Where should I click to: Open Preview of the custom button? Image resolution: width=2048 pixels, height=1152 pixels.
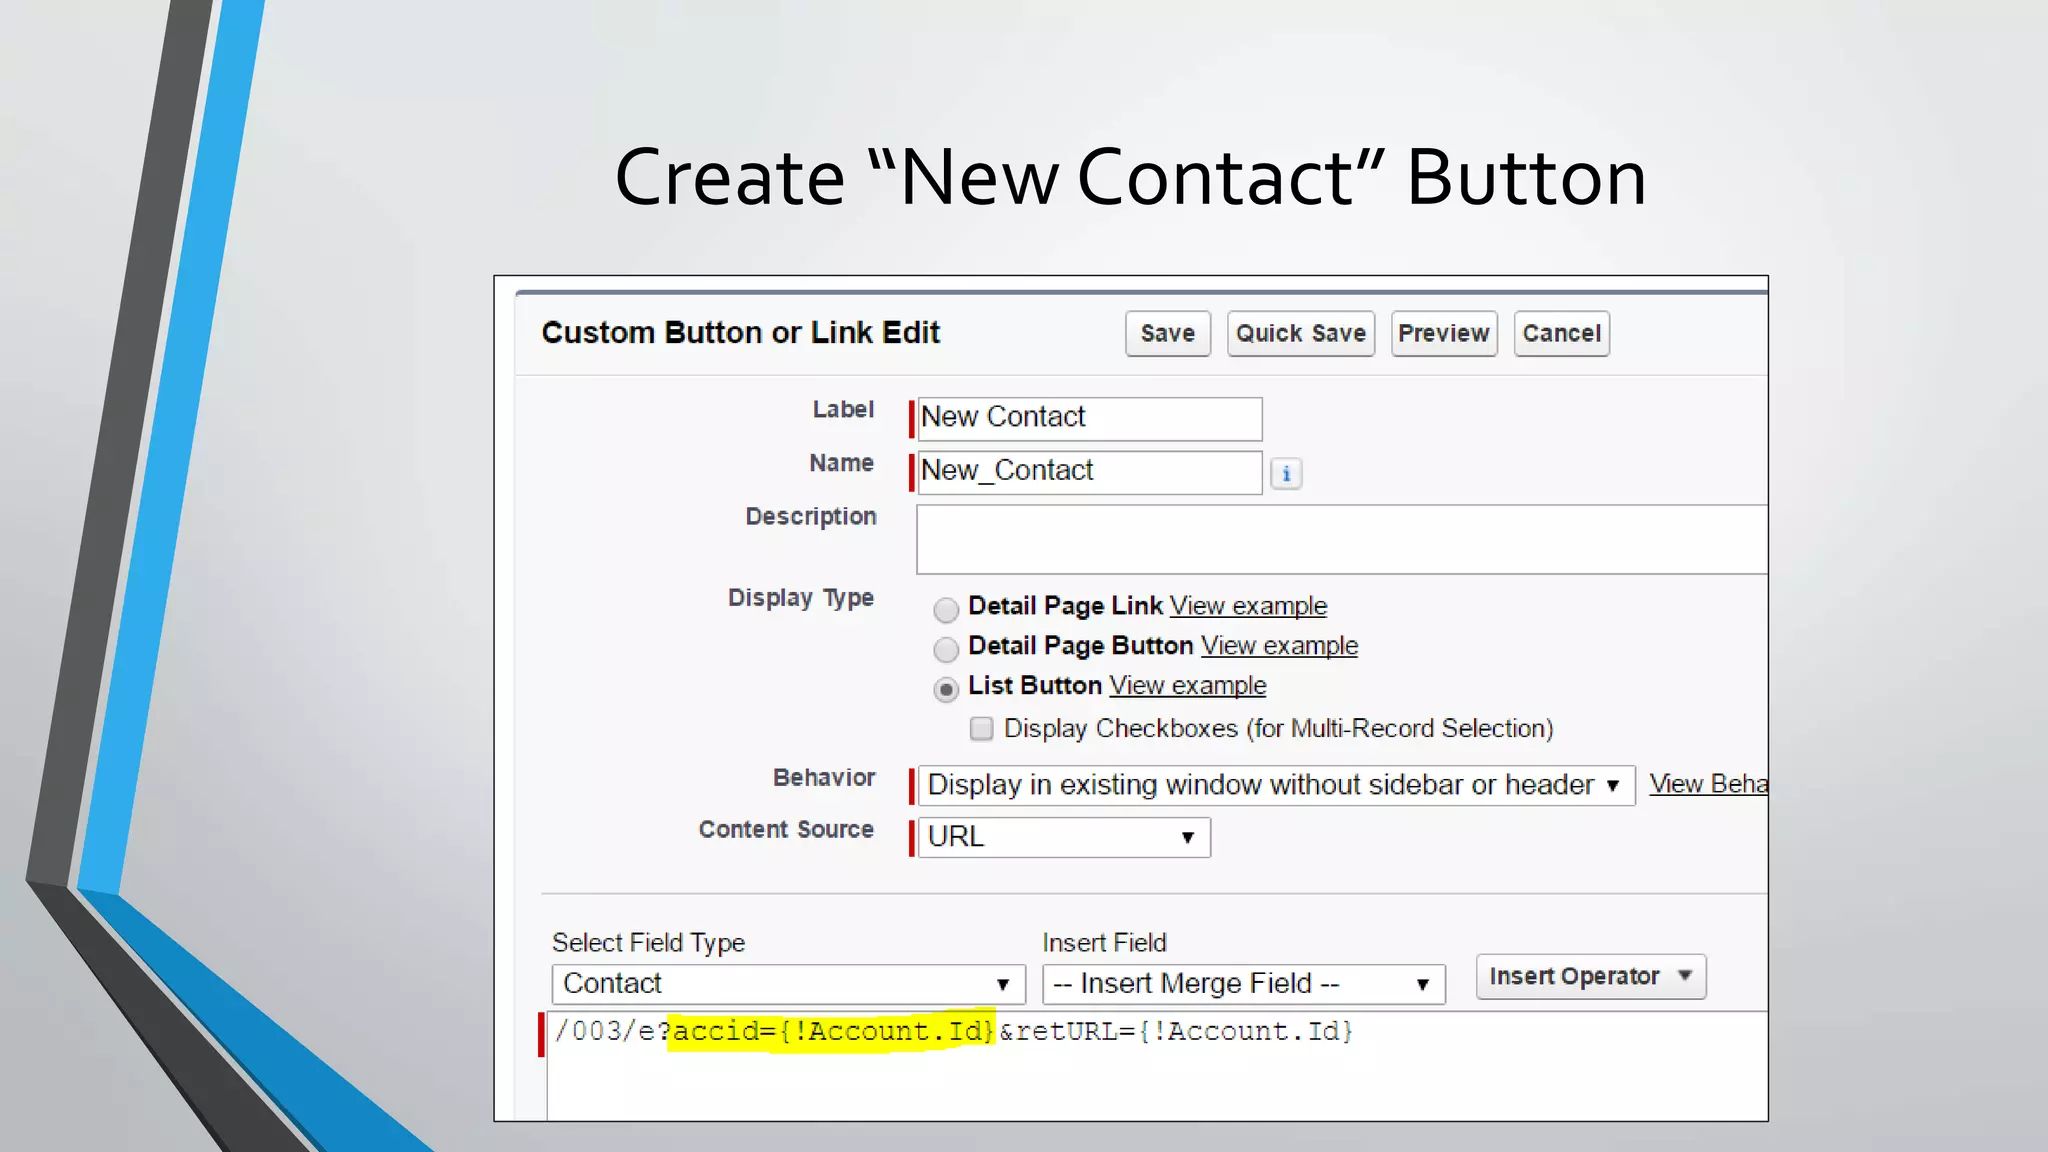[1443, 333]
